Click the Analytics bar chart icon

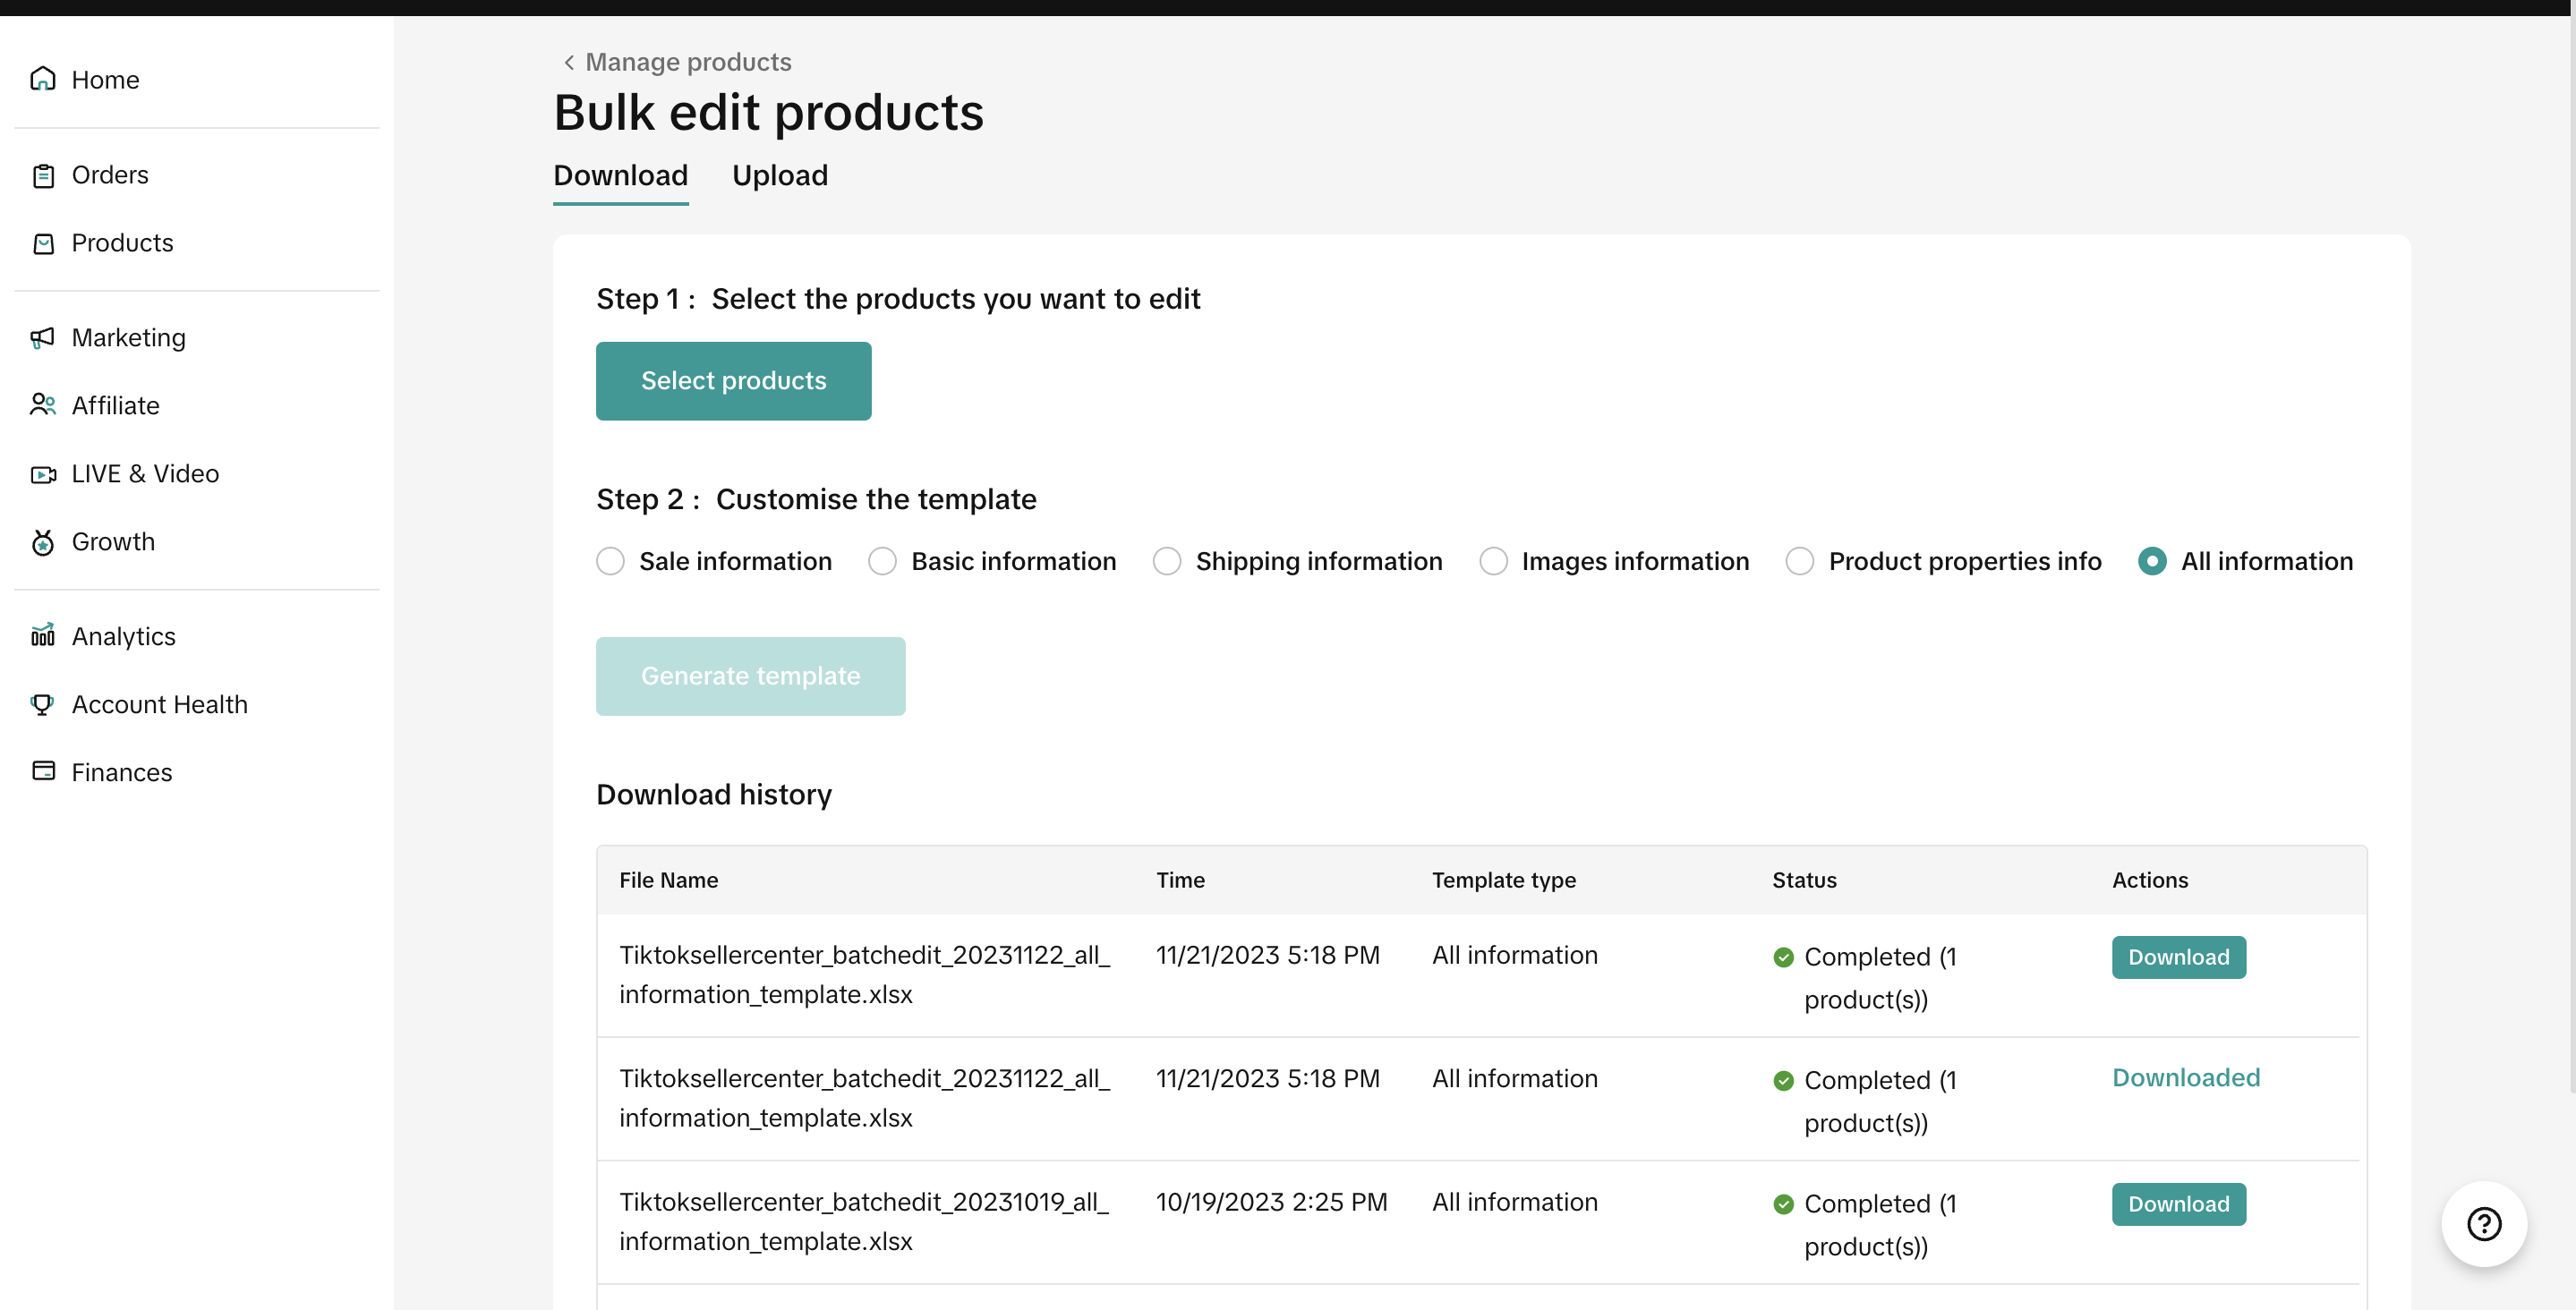(42, 636)
